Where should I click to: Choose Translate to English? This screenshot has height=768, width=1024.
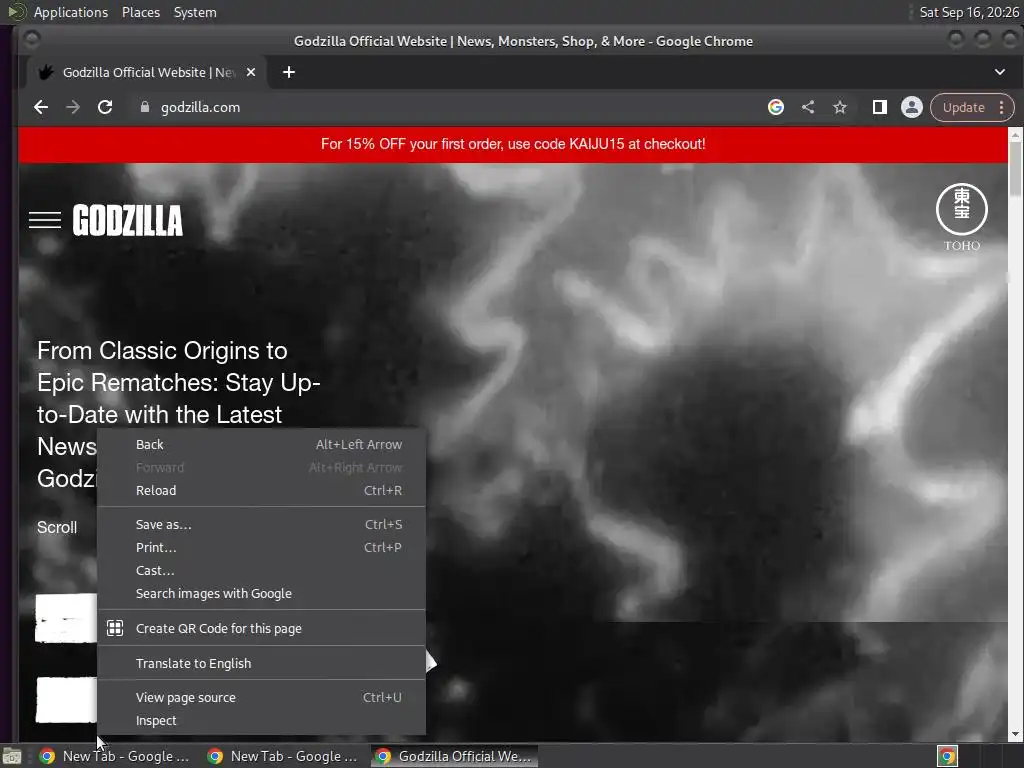(261, 663)
